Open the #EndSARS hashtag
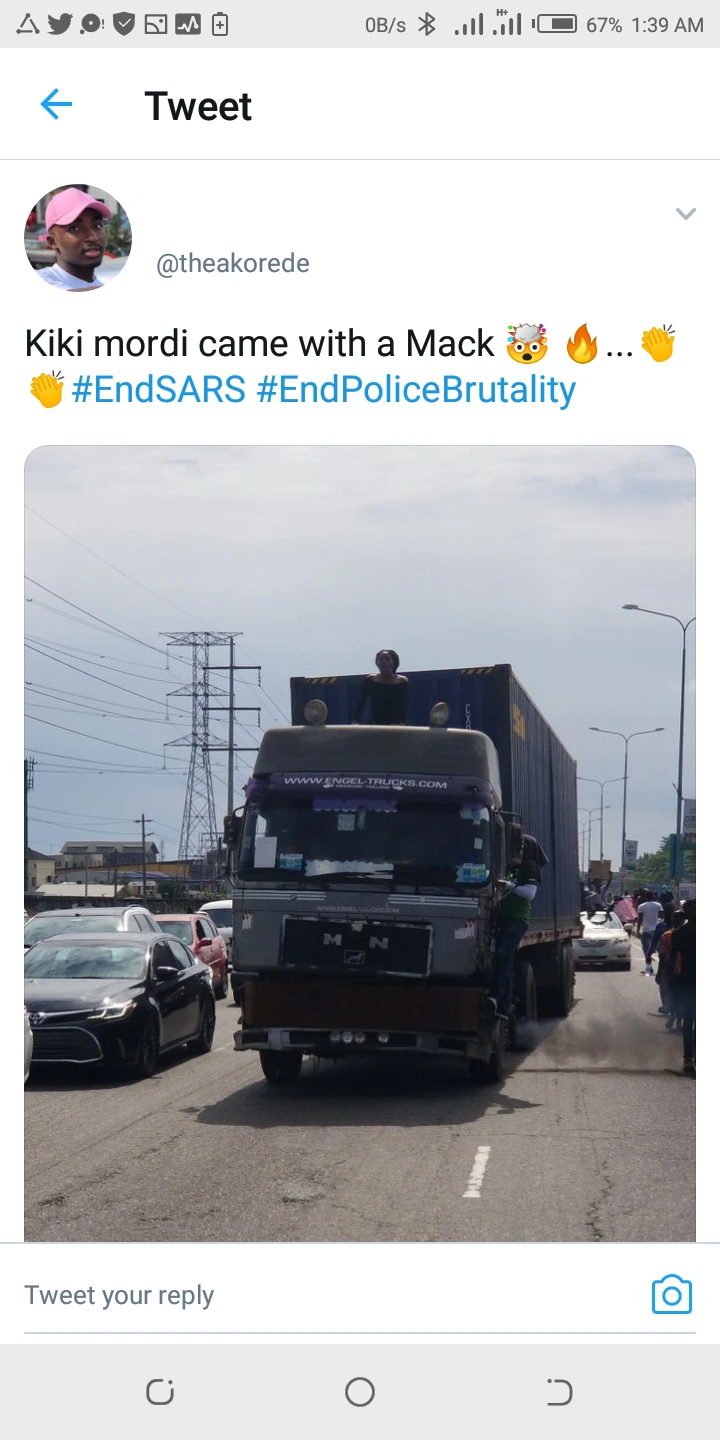 158,389
